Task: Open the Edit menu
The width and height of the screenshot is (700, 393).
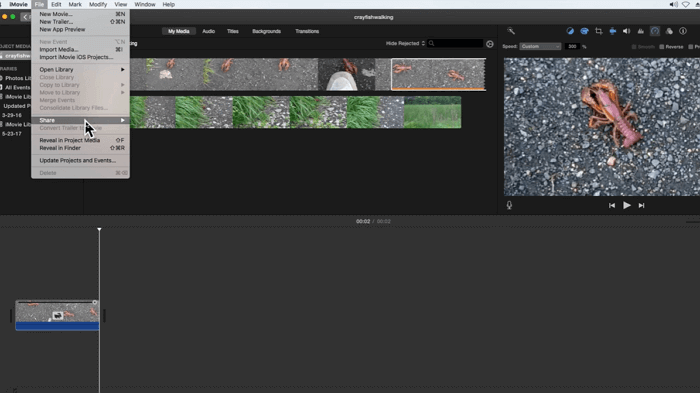Action: tap(56, 4)
